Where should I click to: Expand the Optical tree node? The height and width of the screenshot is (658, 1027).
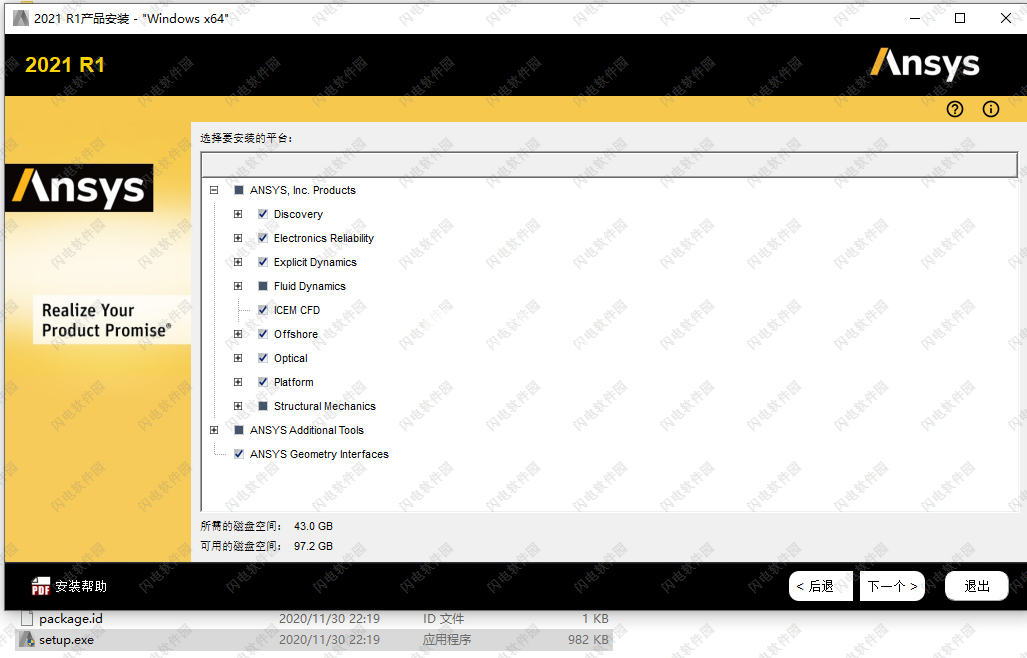(238, 358)
